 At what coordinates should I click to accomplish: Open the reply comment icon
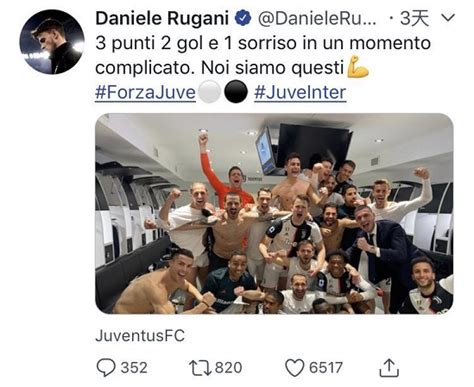tap(106, 368)
